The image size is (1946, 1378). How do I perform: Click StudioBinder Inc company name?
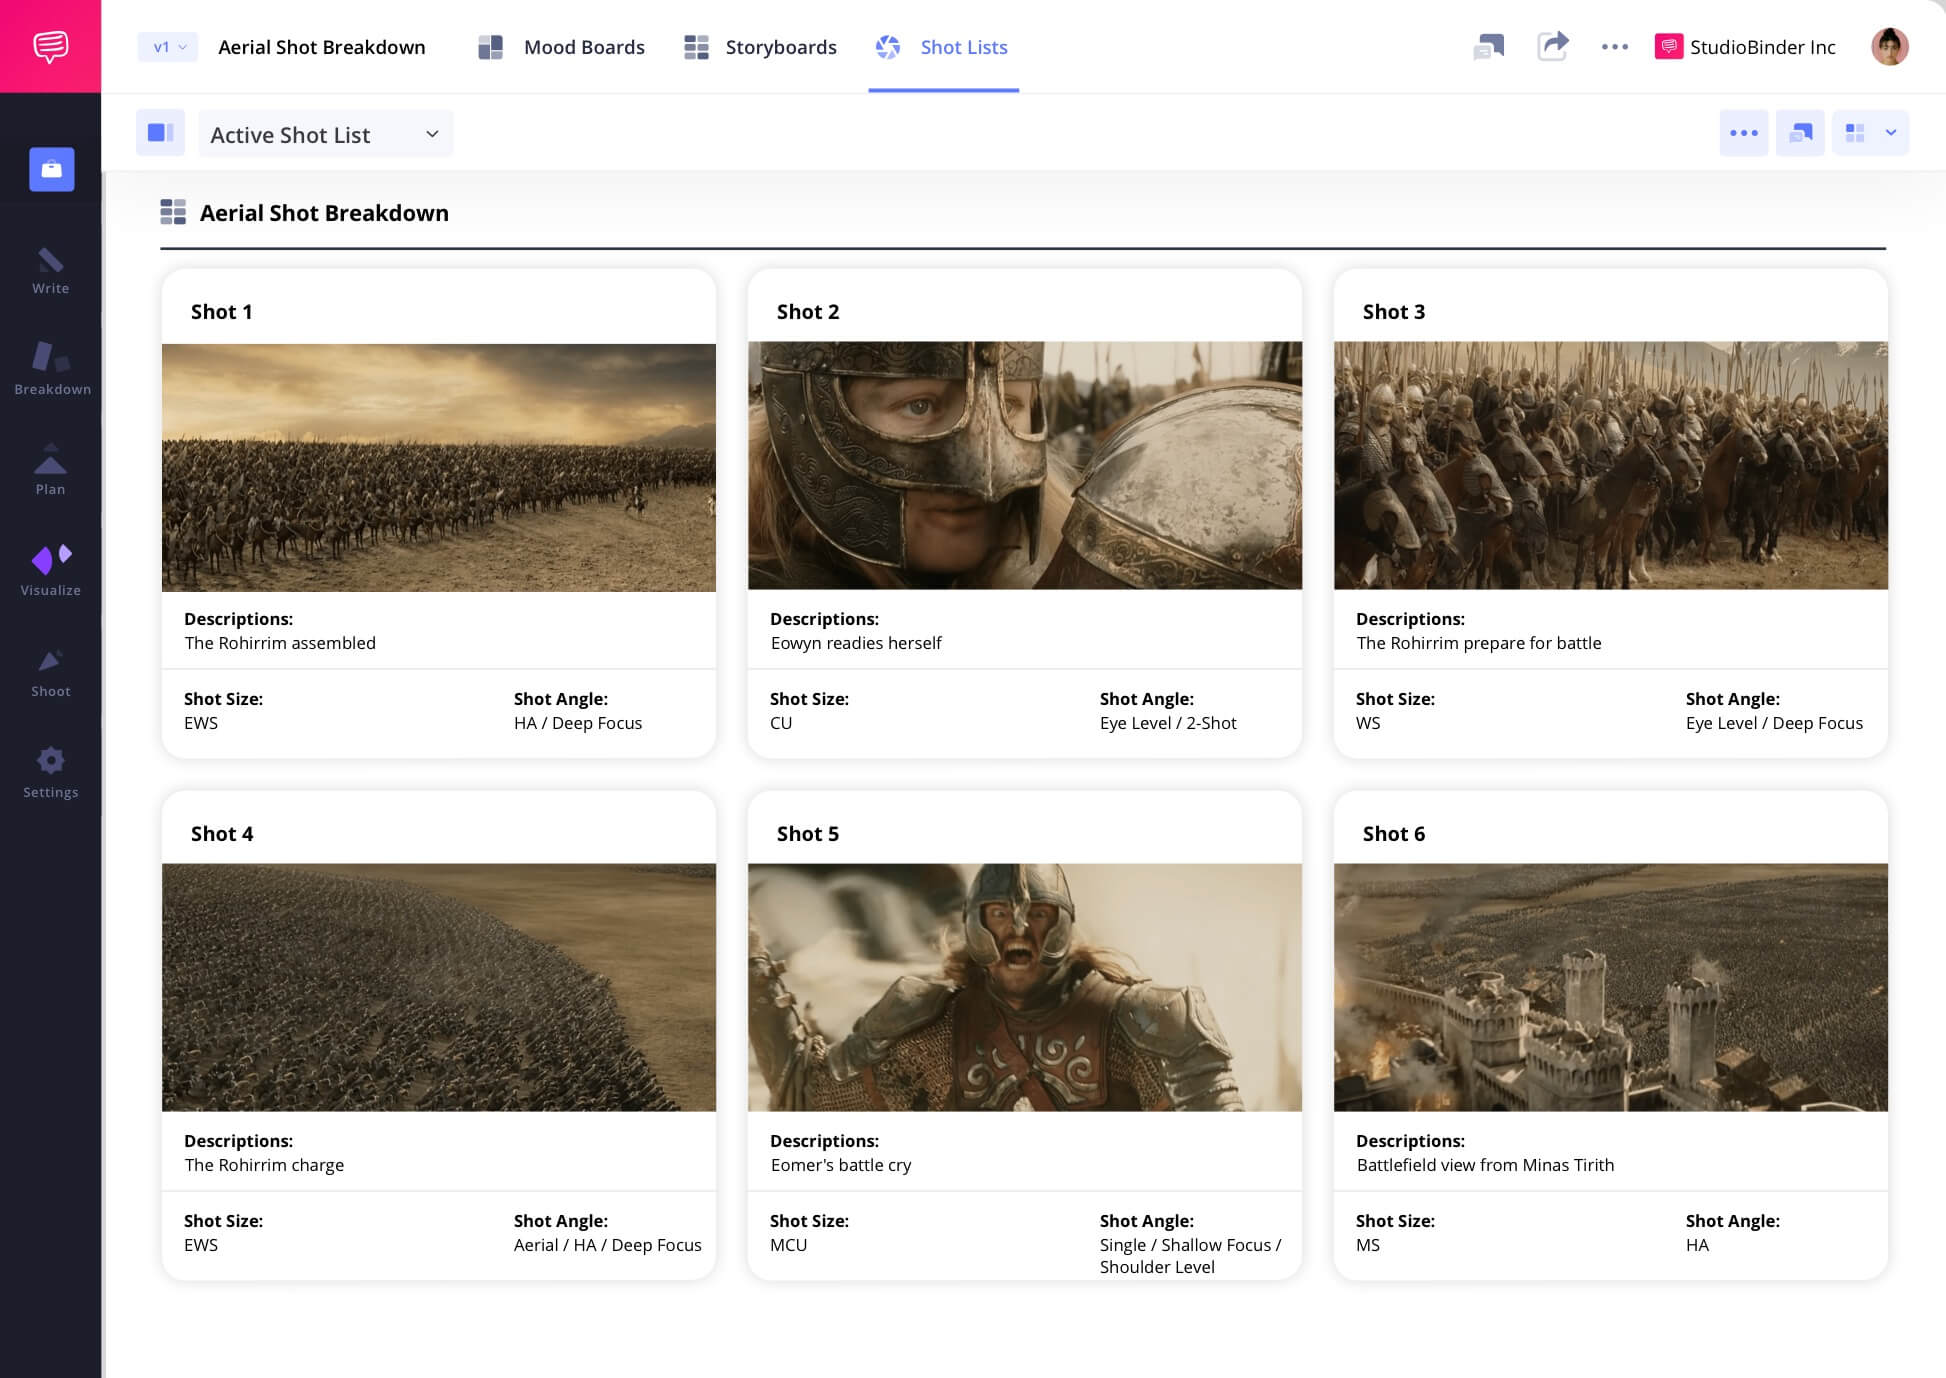click(1762, 47)
